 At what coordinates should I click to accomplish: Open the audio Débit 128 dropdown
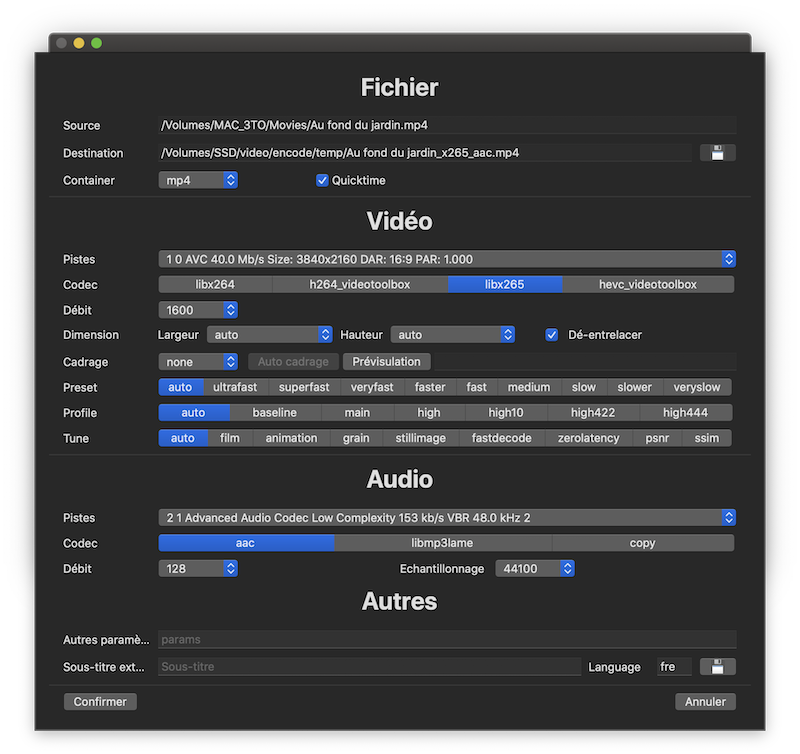(x=198, y=568)
